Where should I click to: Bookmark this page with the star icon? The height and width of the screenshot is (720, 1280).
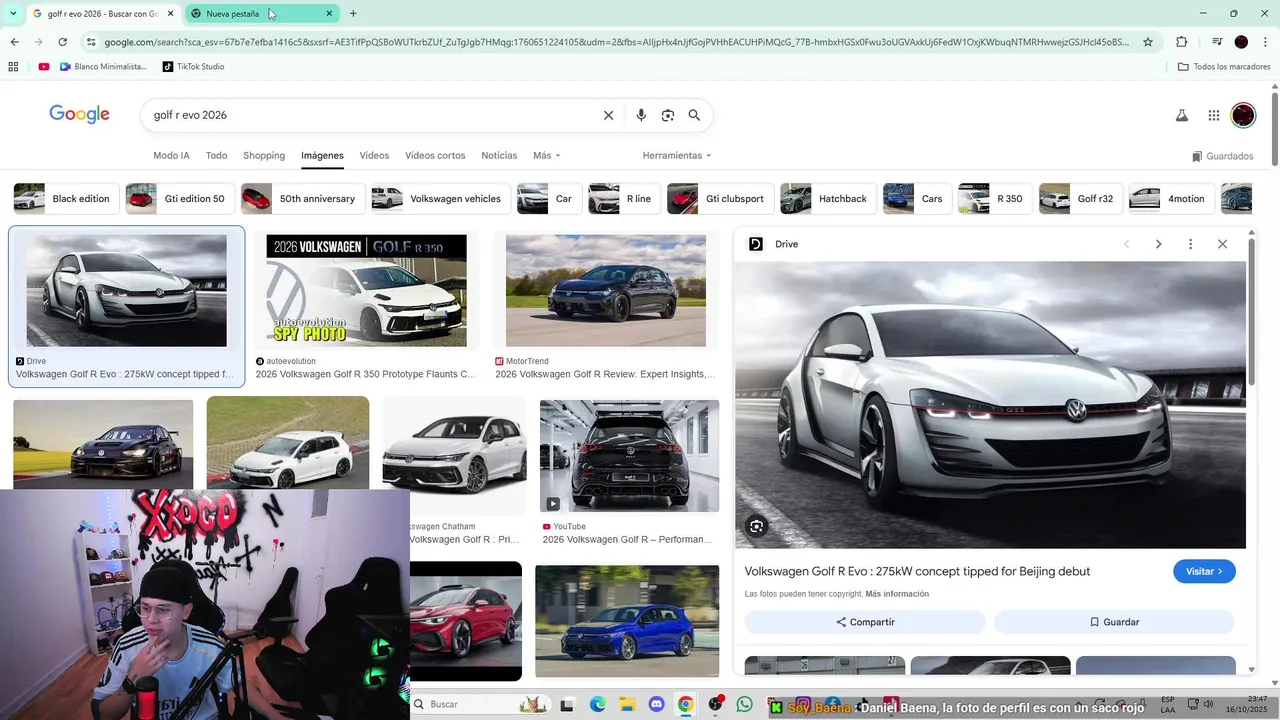[x=1148, y=42]
